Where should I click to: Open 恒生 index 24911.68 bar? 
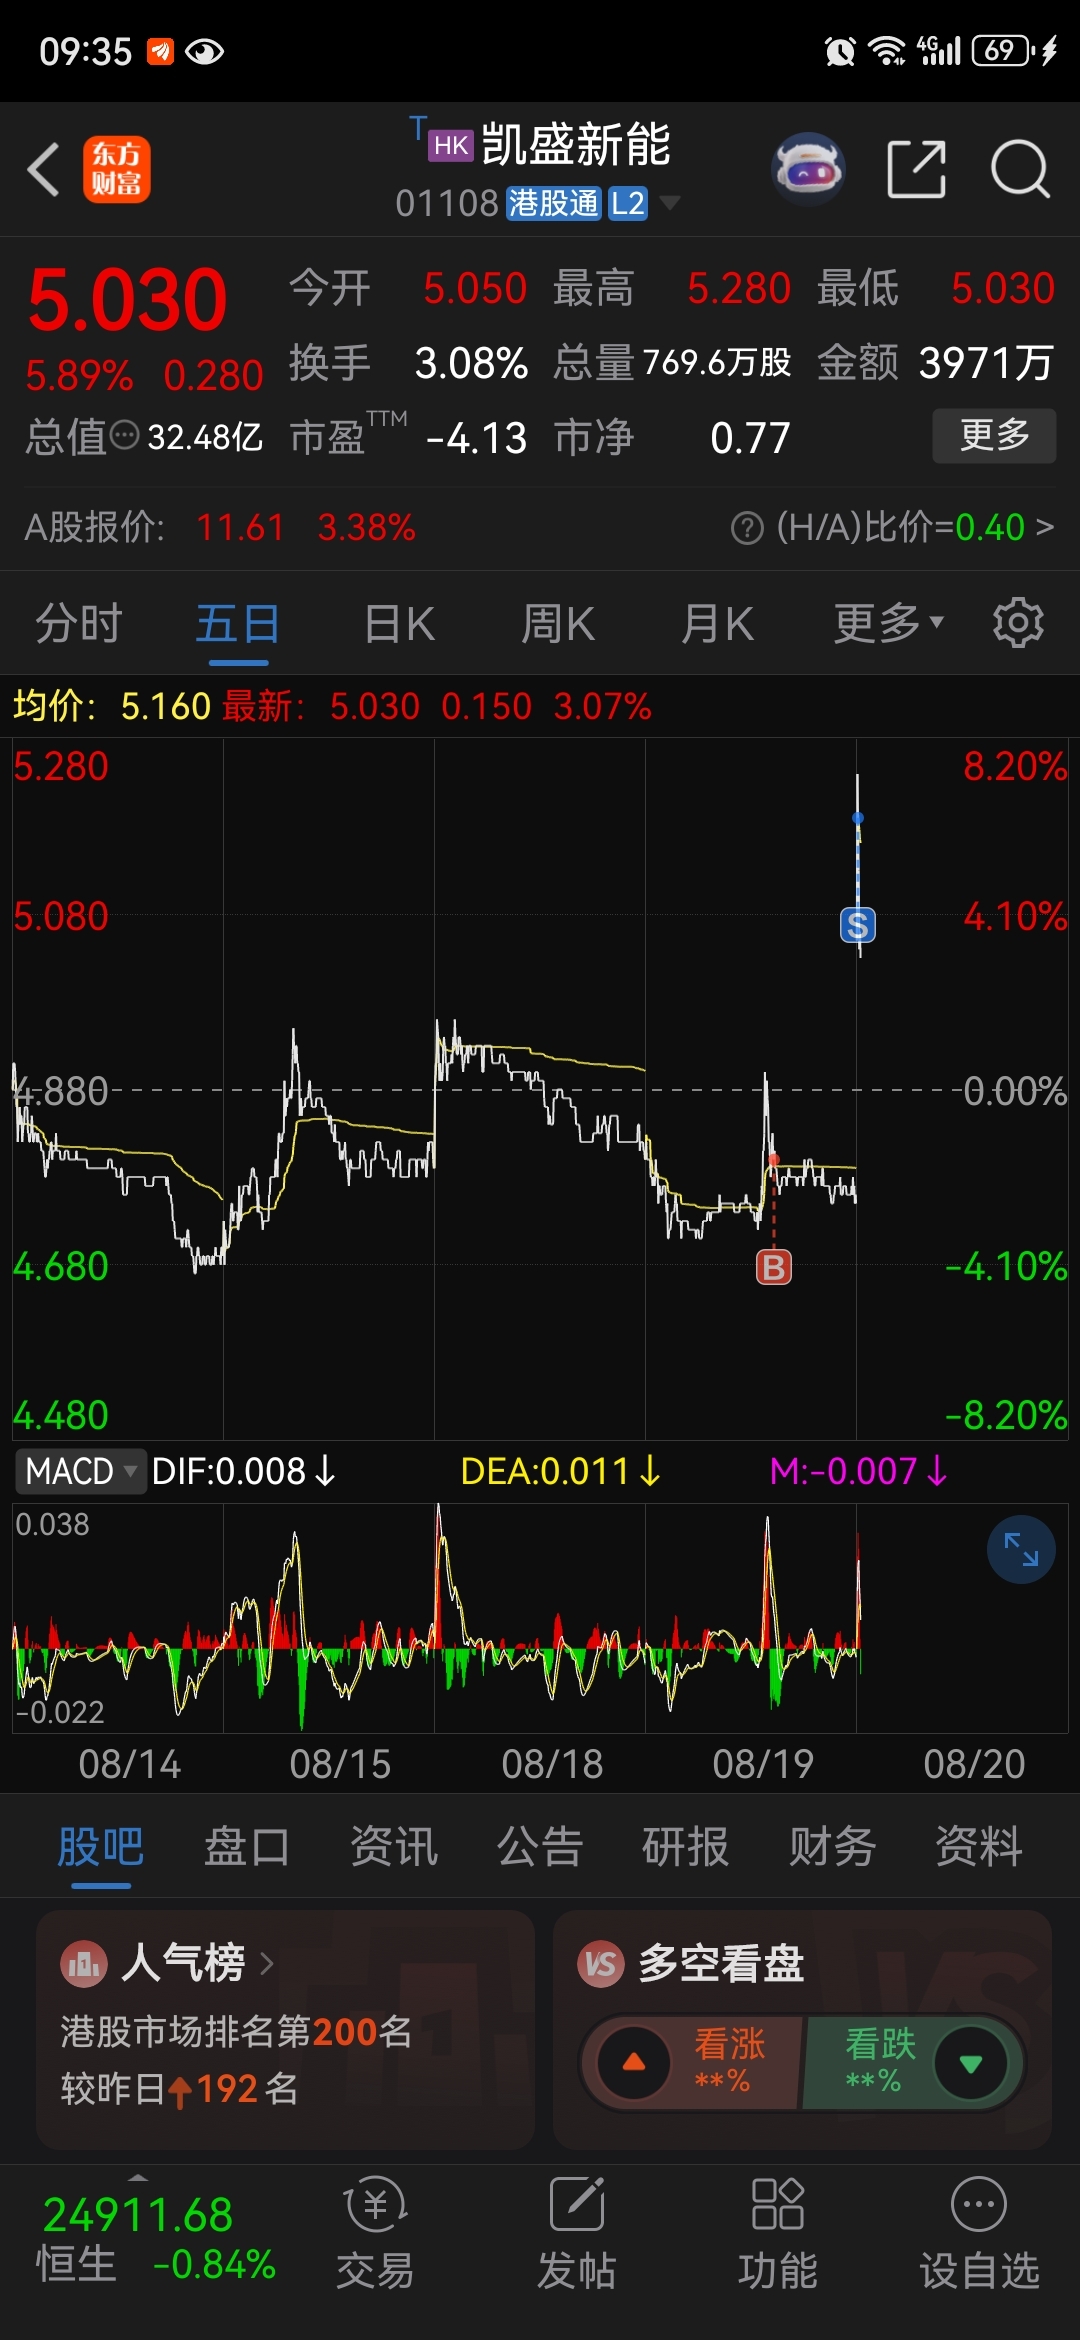coord(155,2240)
